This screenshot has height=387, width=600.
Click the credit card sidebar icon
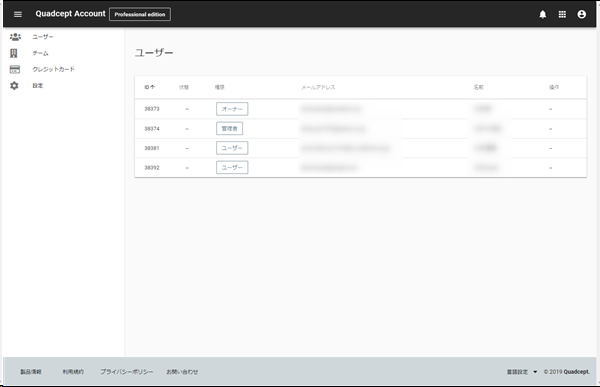[x=15, y=69]
